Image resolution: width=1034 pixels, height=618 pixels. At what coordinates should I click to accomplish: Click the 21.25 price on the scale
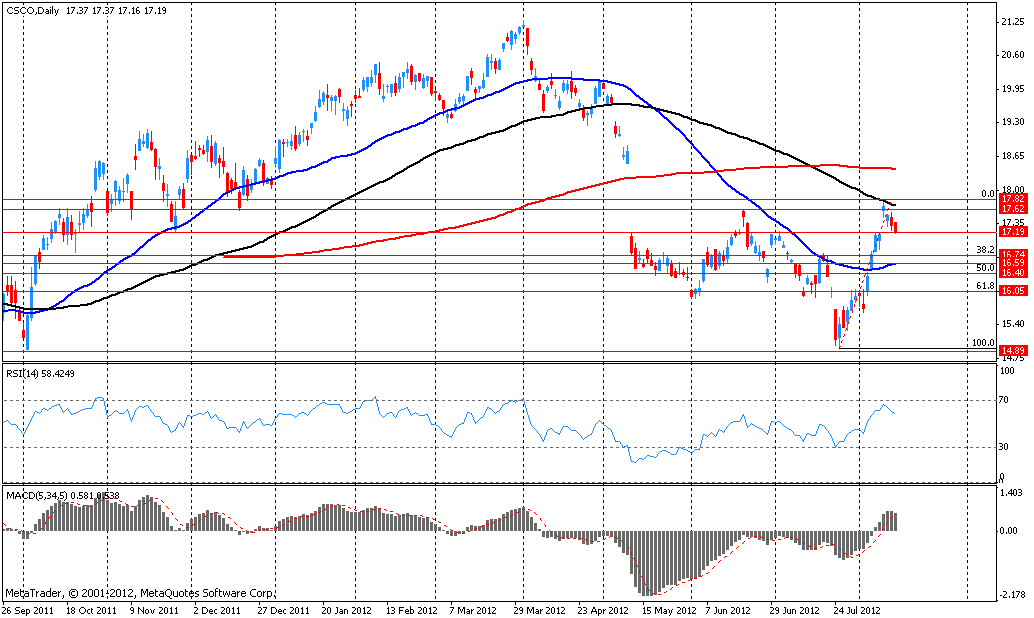coord(1010,20)
